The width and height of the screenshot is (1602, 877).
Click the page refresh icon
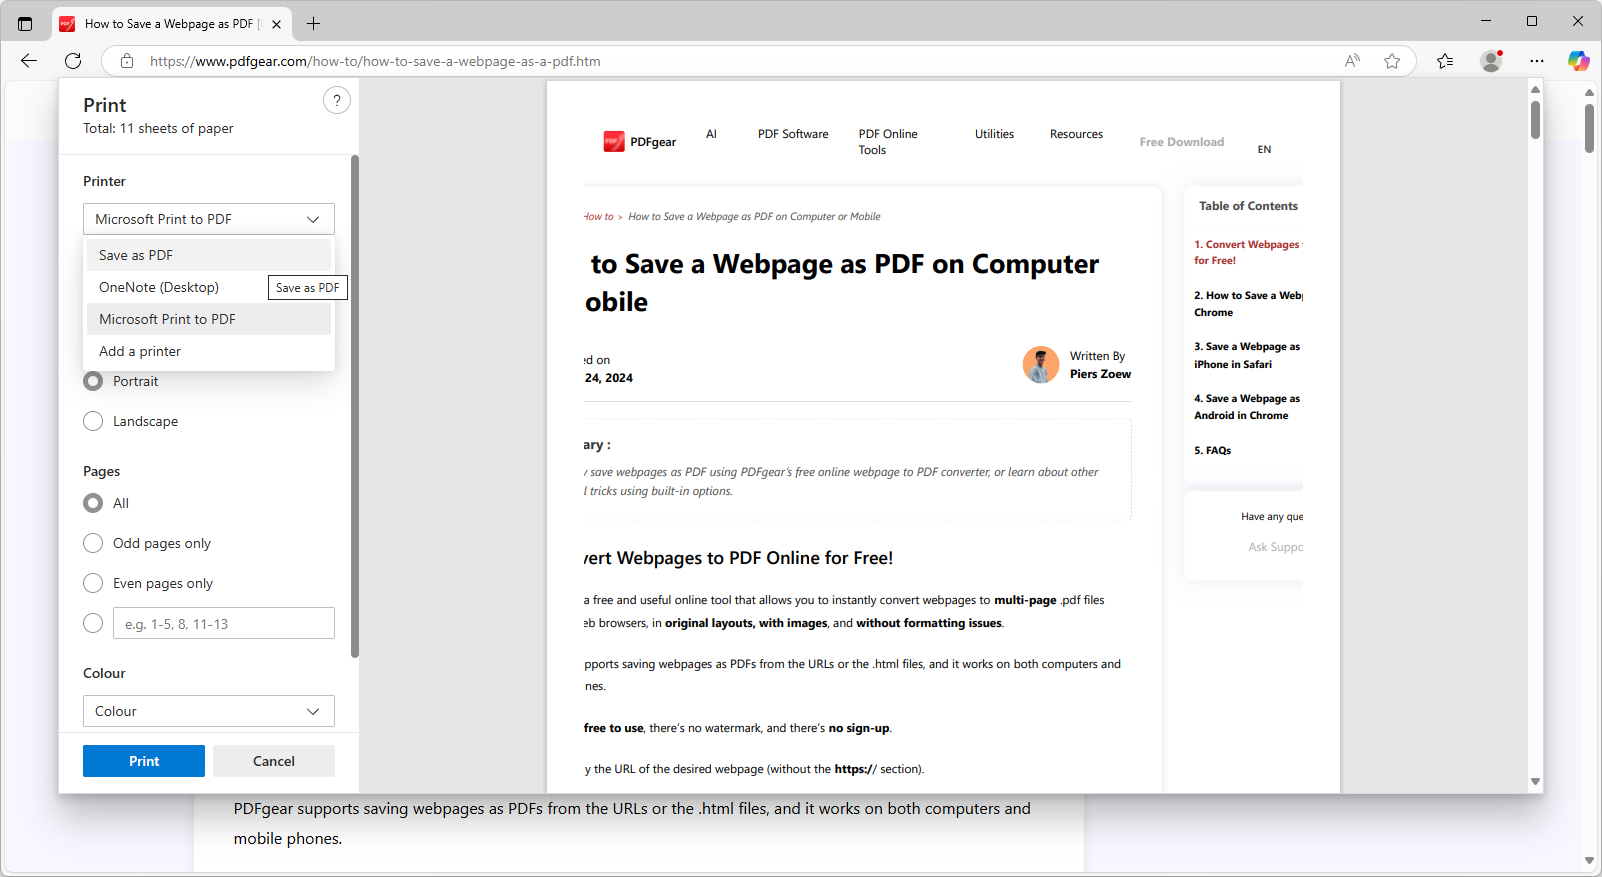pyautogui.click(x=73, y=61)
